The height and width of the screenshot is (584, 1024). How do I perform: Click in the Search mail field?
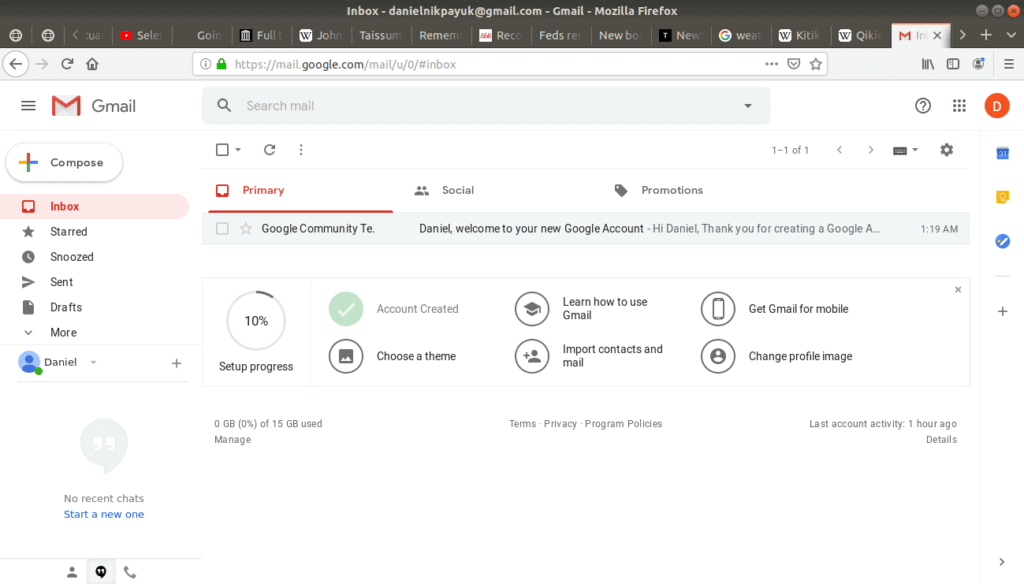coord(487,106)
